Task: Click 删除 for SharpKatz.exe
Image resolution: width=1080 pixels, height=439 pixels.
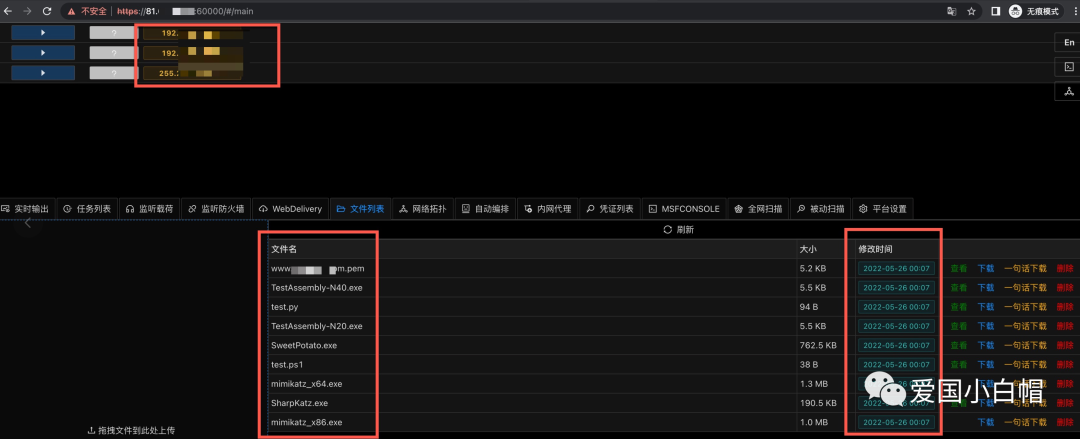Action: [1064, 403]
